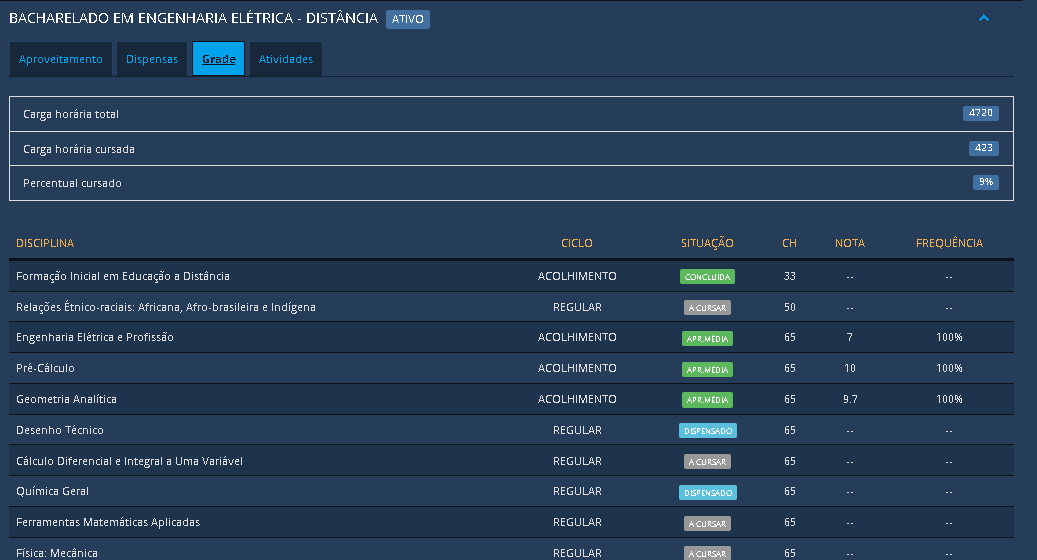
Task: Select Cálculo Diferencial e Integral discipline
Action: click(x=129, y=461)
